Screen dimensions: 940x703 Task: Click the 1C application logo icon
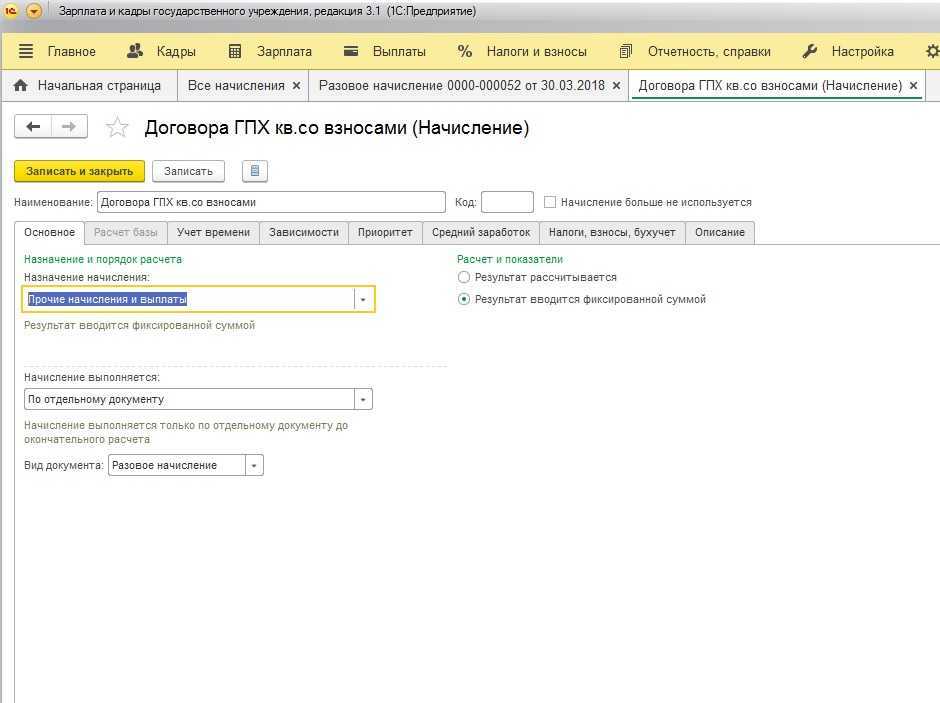click(x=11, y=11)
